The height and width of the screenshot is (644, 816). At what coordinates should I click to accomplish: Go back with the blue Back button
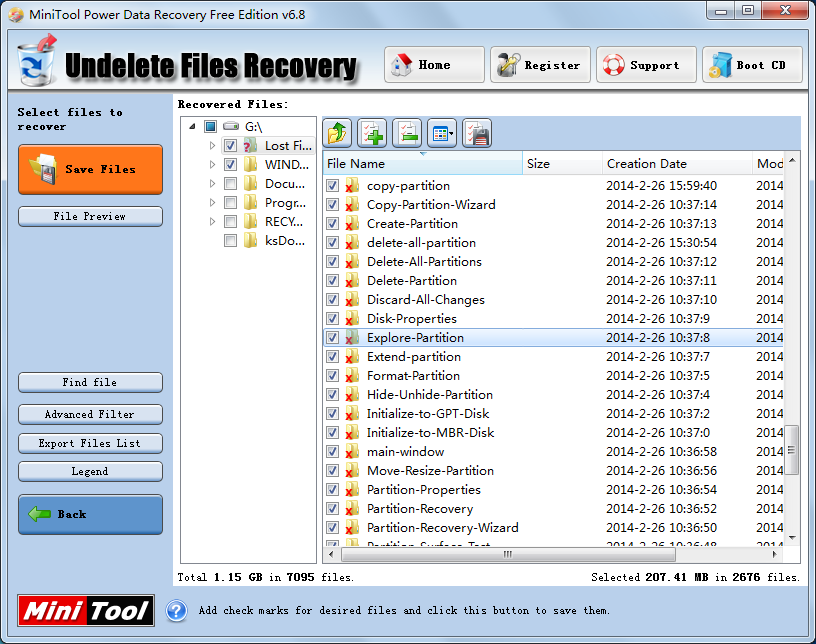(x=91, y=514)
